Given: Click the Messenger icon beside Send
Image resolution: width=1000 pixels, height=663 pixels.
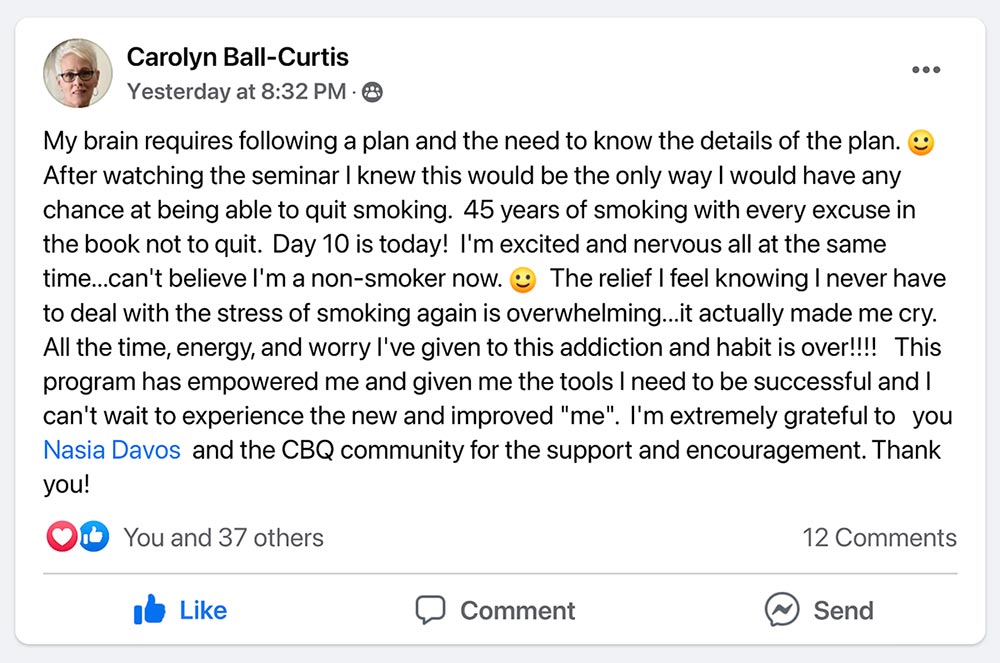Looking at the screenshot, I should (781, 610).
